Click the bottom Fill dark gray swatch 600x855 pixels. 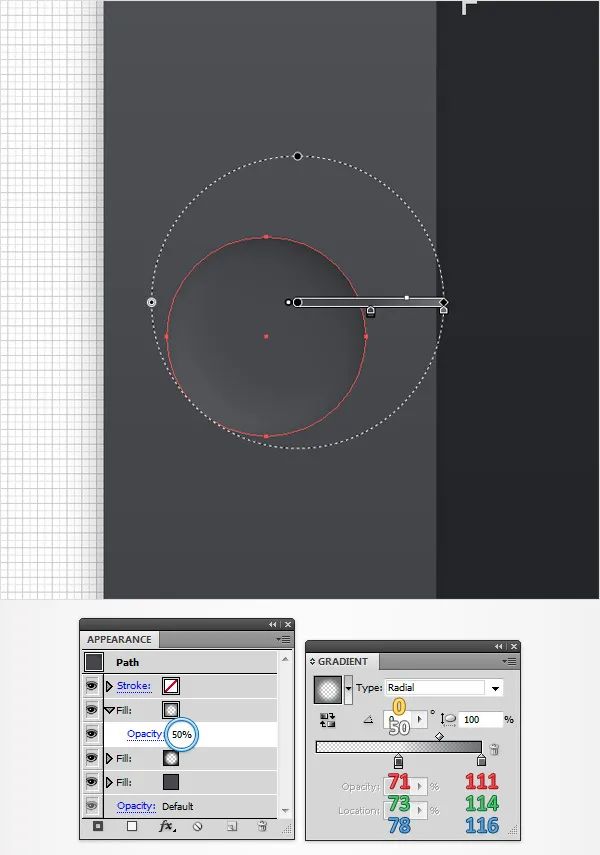click(171, 782)
